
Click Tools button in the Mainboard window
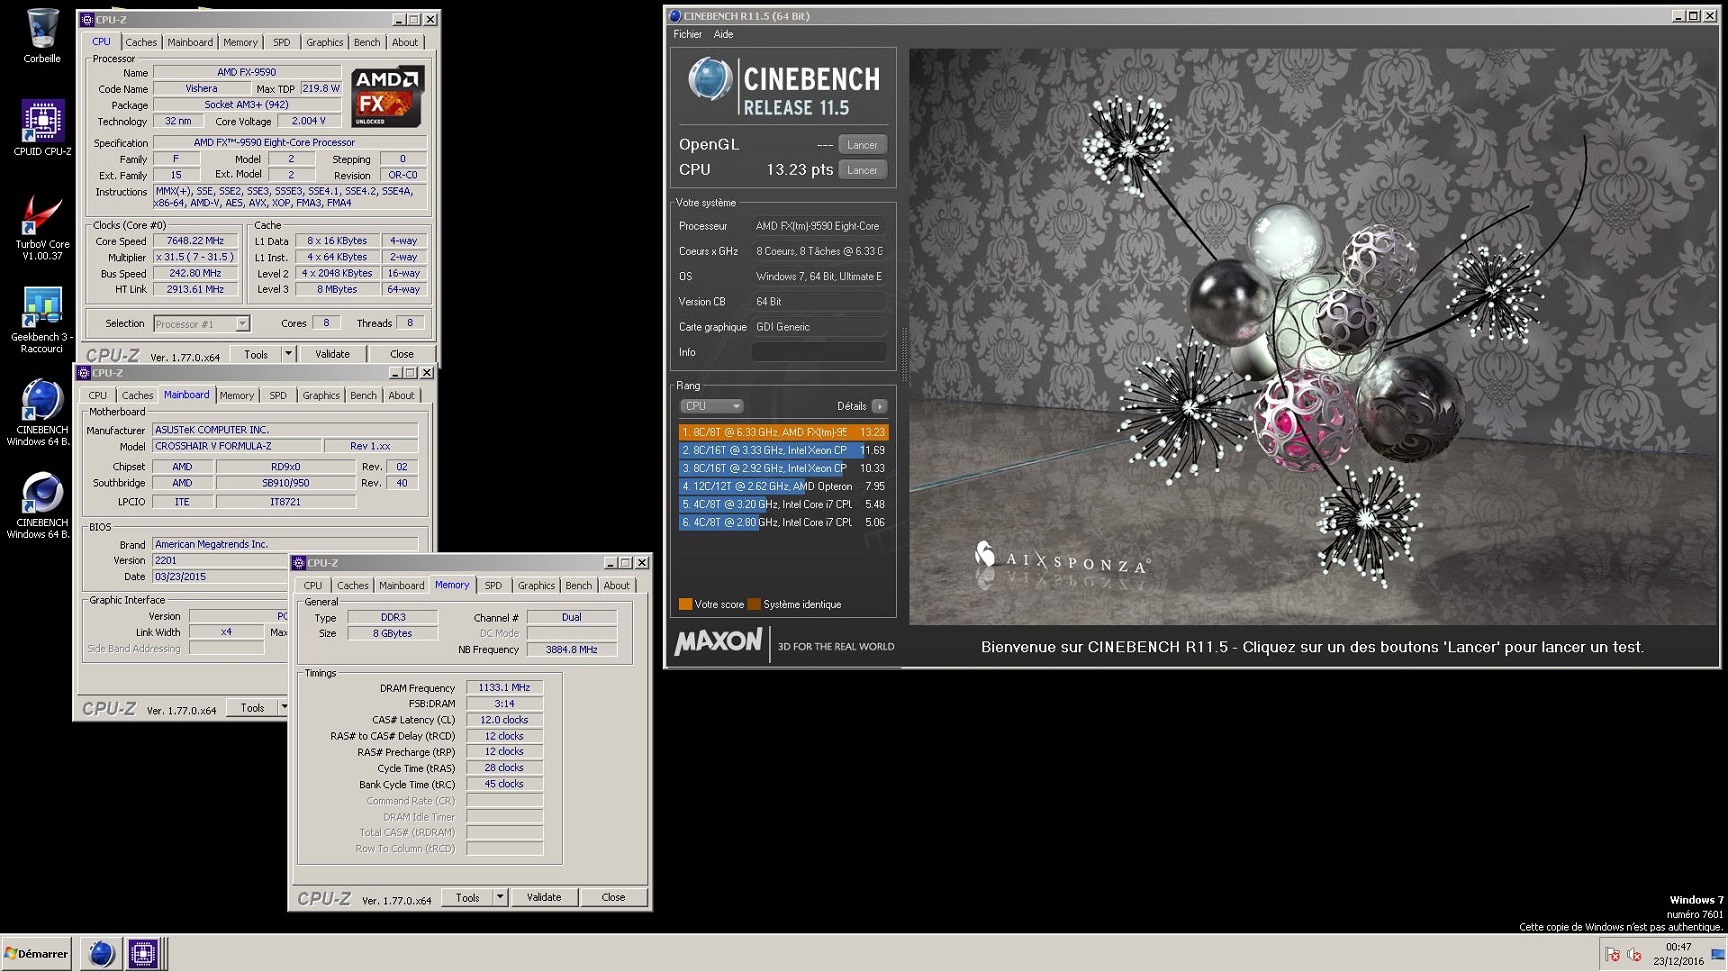click(252, 708)
